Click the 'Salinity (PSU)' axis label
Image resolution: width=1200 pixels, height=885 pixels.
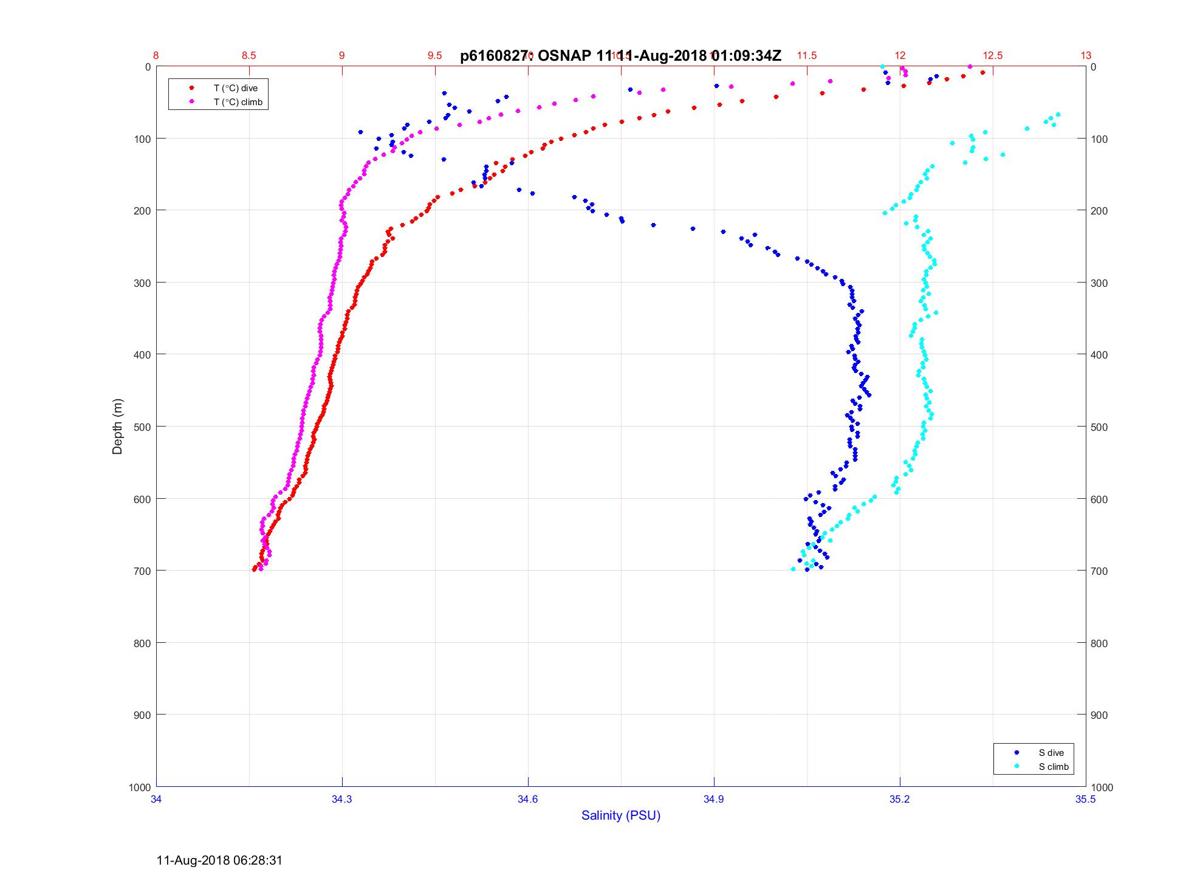[621, 816]
